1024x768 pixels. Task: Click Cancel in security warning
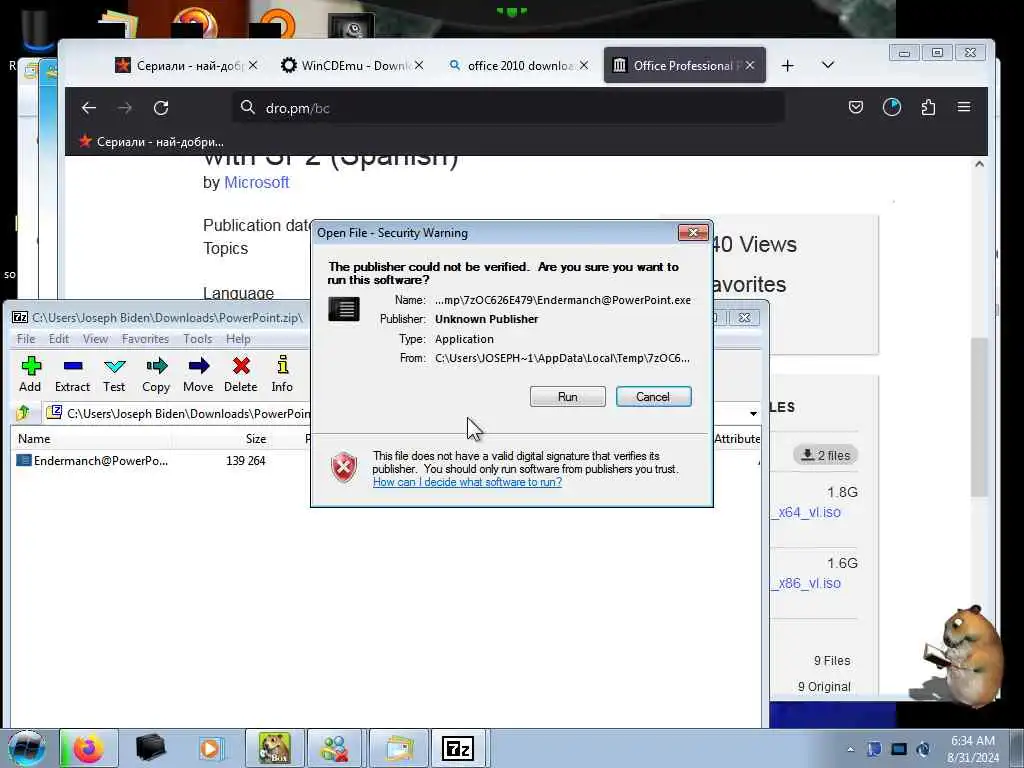click(653, 396)
